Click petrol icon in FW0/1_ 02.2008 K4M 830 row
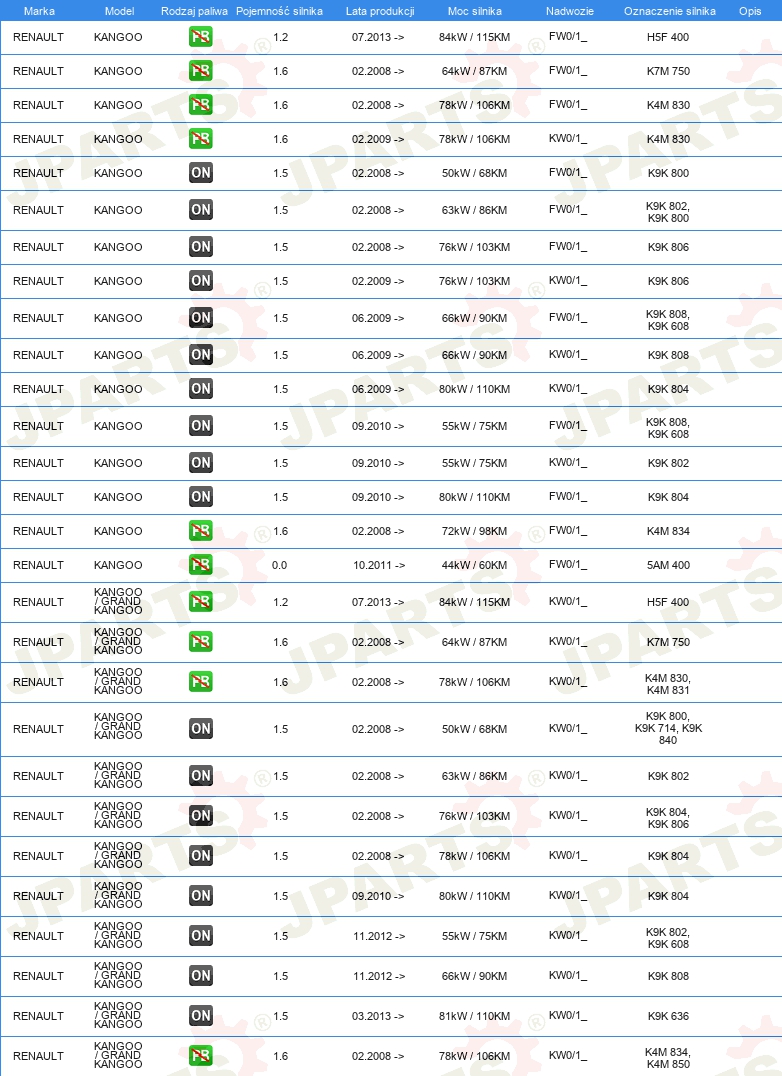 pos(201,105)
